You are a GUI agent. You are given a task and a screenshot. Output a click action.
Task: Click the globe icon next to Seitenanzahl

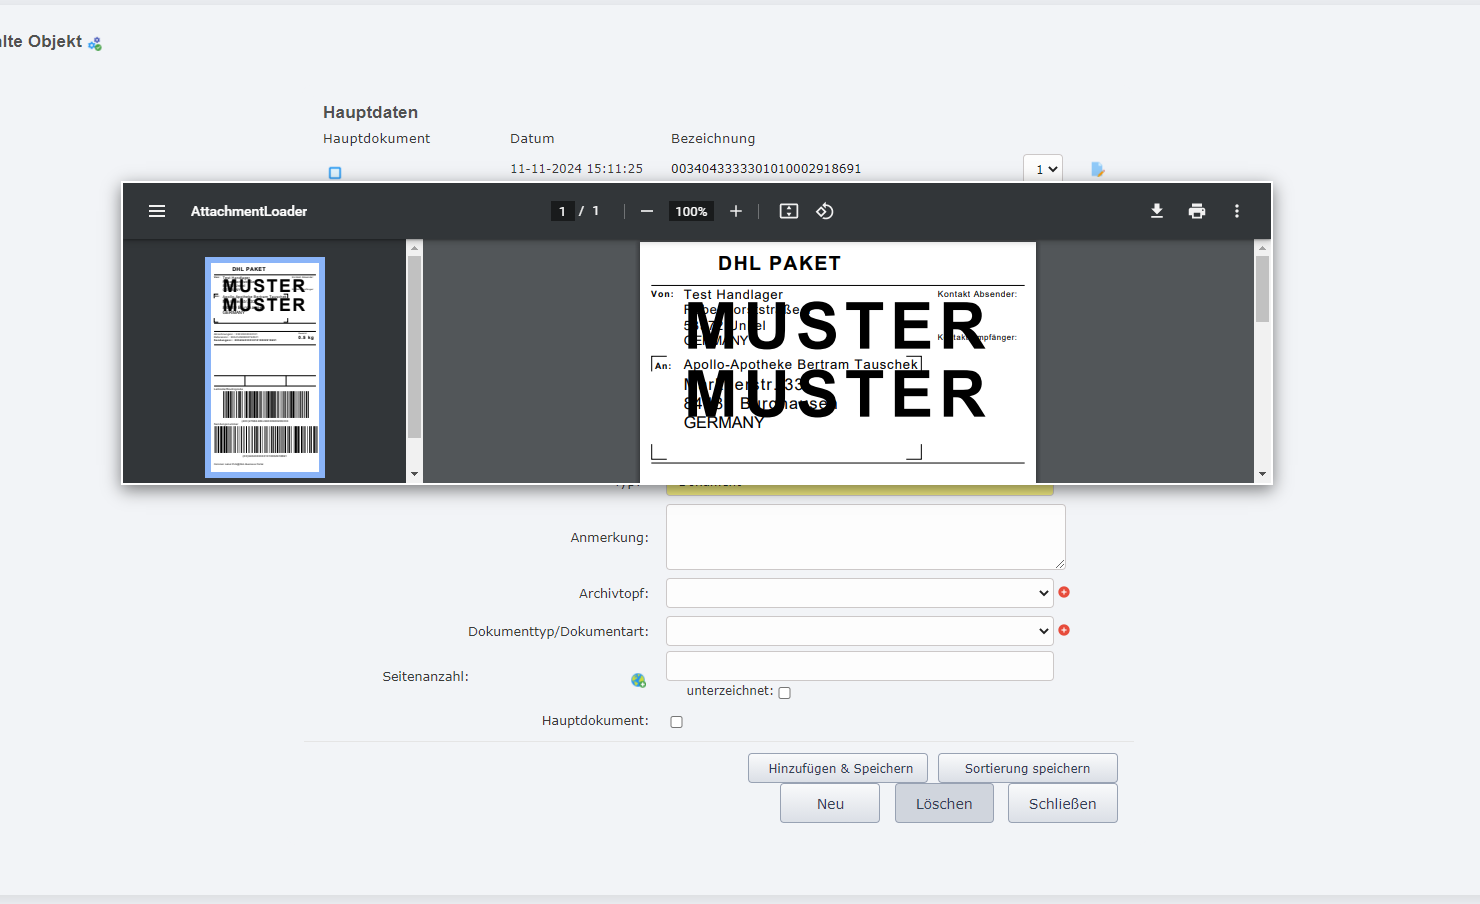click(639, 680)
